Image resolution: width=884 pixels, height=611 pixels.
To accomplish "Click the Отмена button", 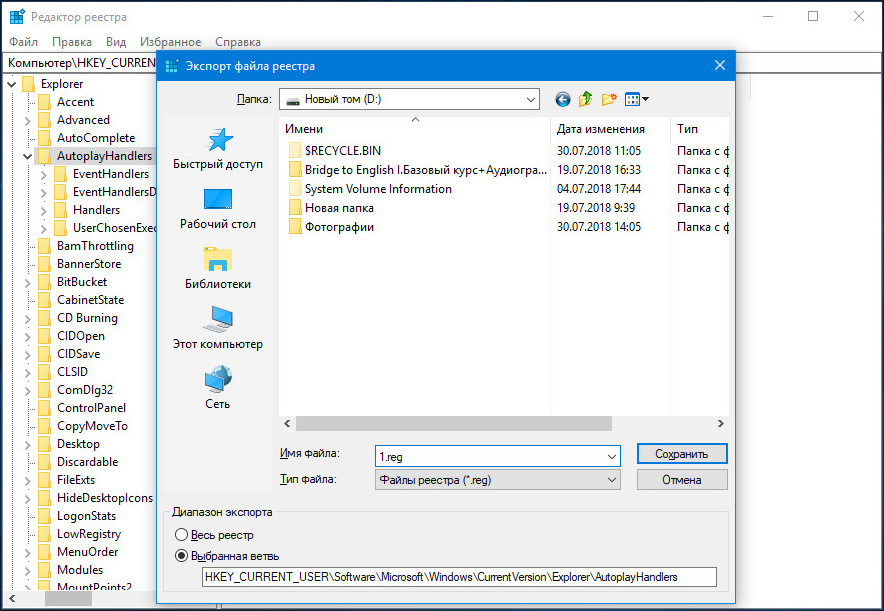I will pyautogui.click(x=682, y=480).
